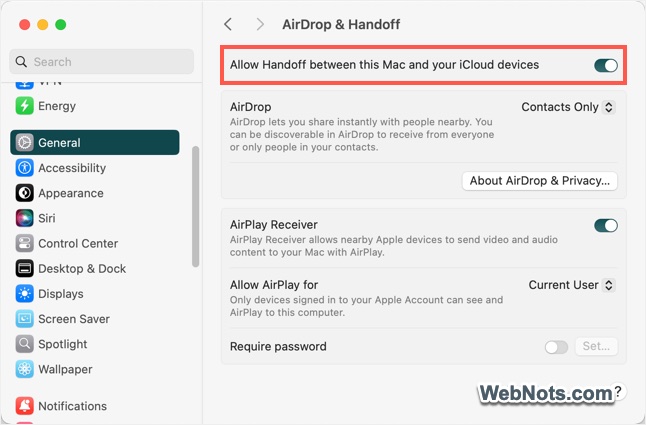Open Appearance settings
Image resolution: width=646 pixels, height=425 pixels.
(95, 193)
